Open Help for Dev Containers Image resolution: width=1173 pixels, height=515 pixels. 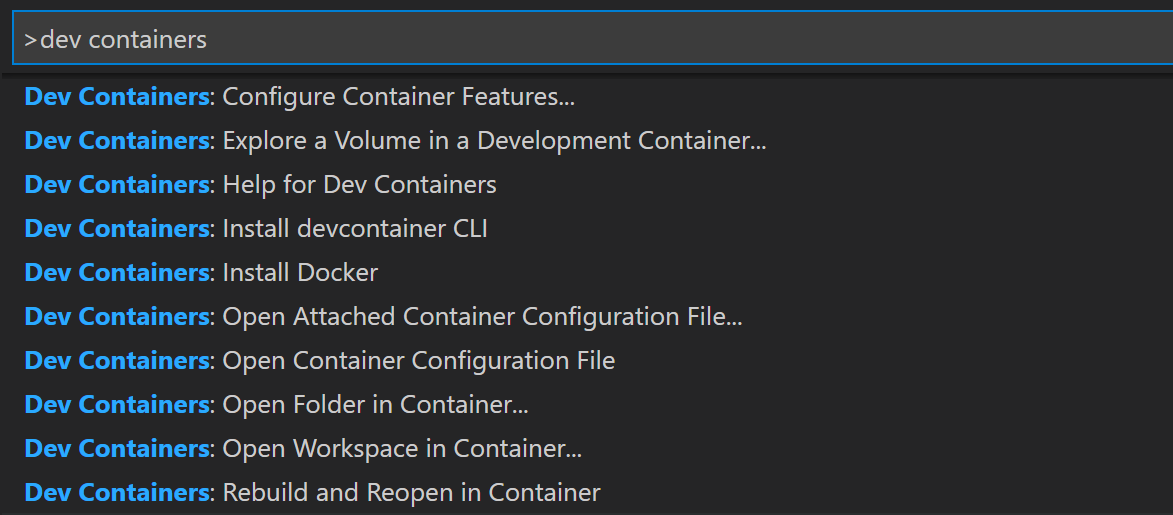[x=261, y=185]
